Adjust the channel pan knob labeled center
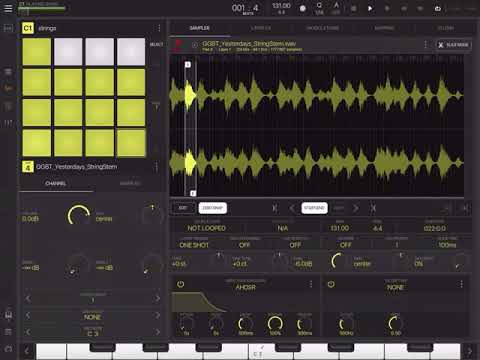 152,216
